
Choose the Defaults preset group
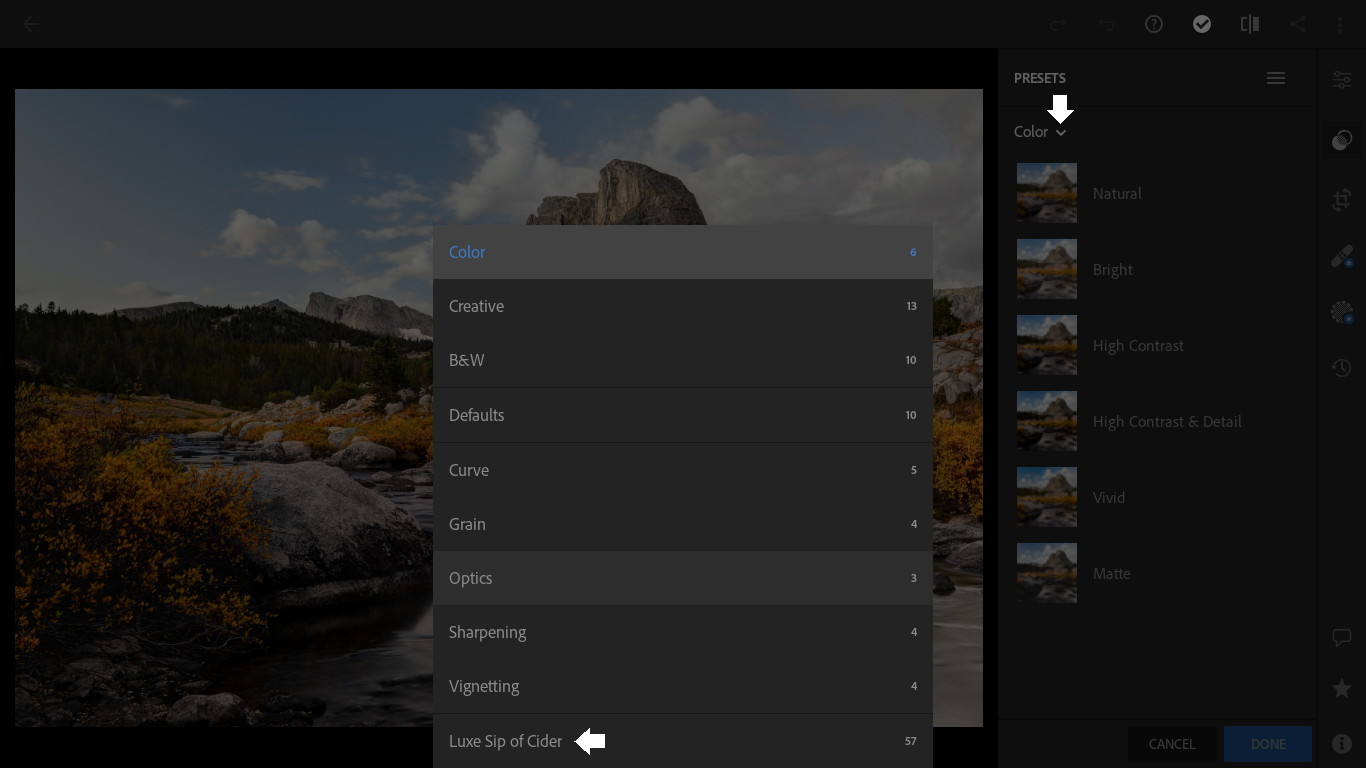pyautogui.click(x=683, y=415)
